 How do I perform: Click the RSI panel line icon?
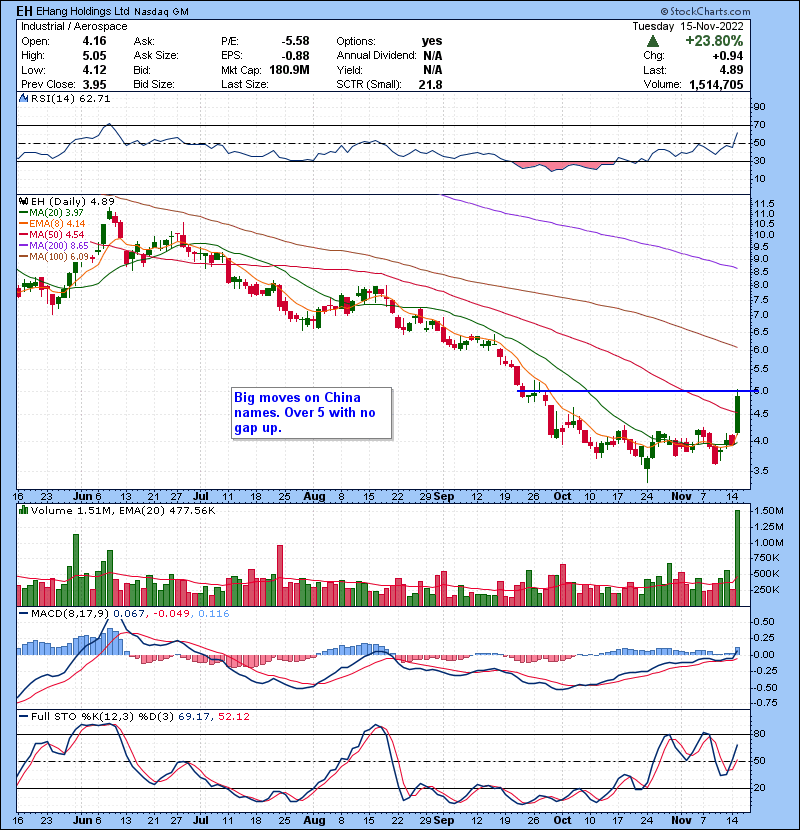23,98
